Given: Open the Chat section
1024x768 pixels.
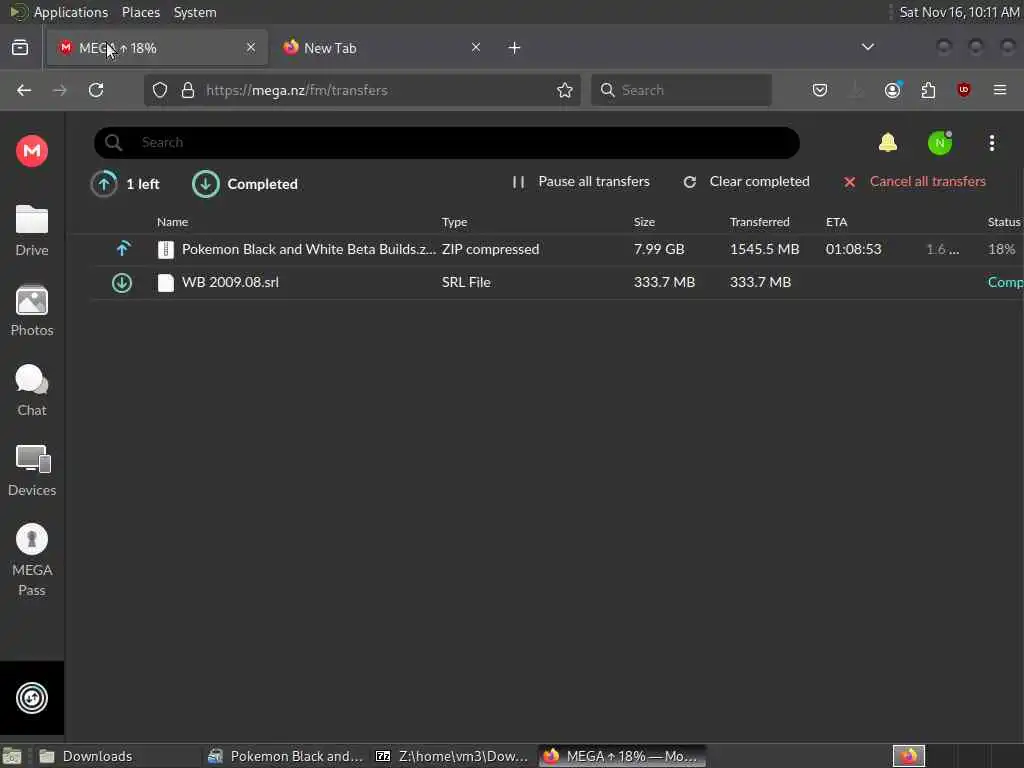Looking at the screenshot, I should (x=31, y=391).
